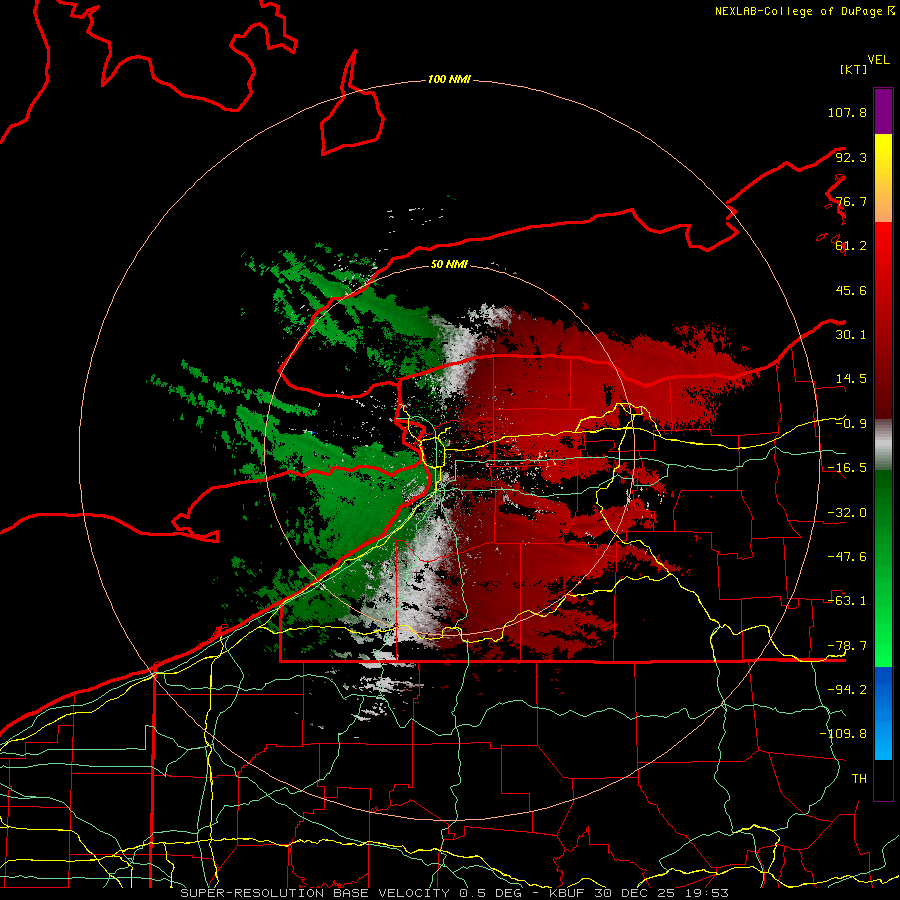Click the -78.7 legend value
Image resolution: width=900 pixels, height=900 pixels.
847,646
